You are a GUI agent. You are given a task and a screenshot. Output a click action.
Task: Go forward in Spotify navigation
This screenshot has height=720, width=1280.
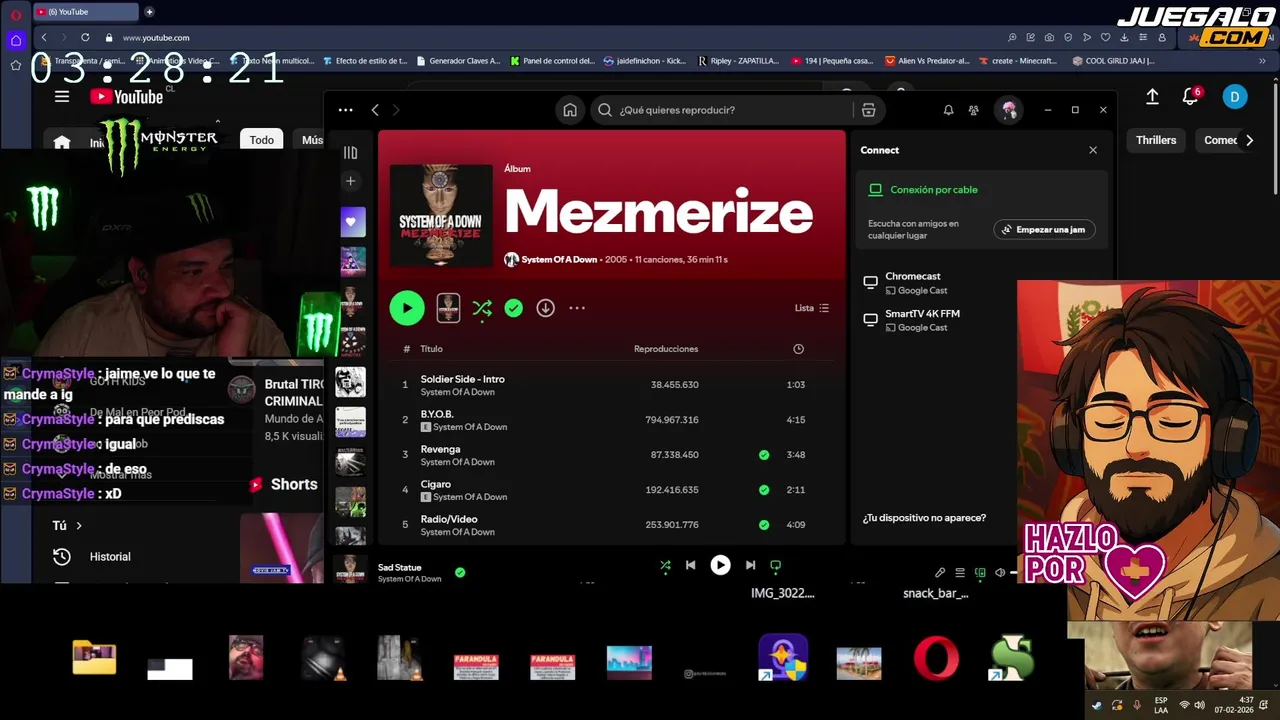pos(396,110)
